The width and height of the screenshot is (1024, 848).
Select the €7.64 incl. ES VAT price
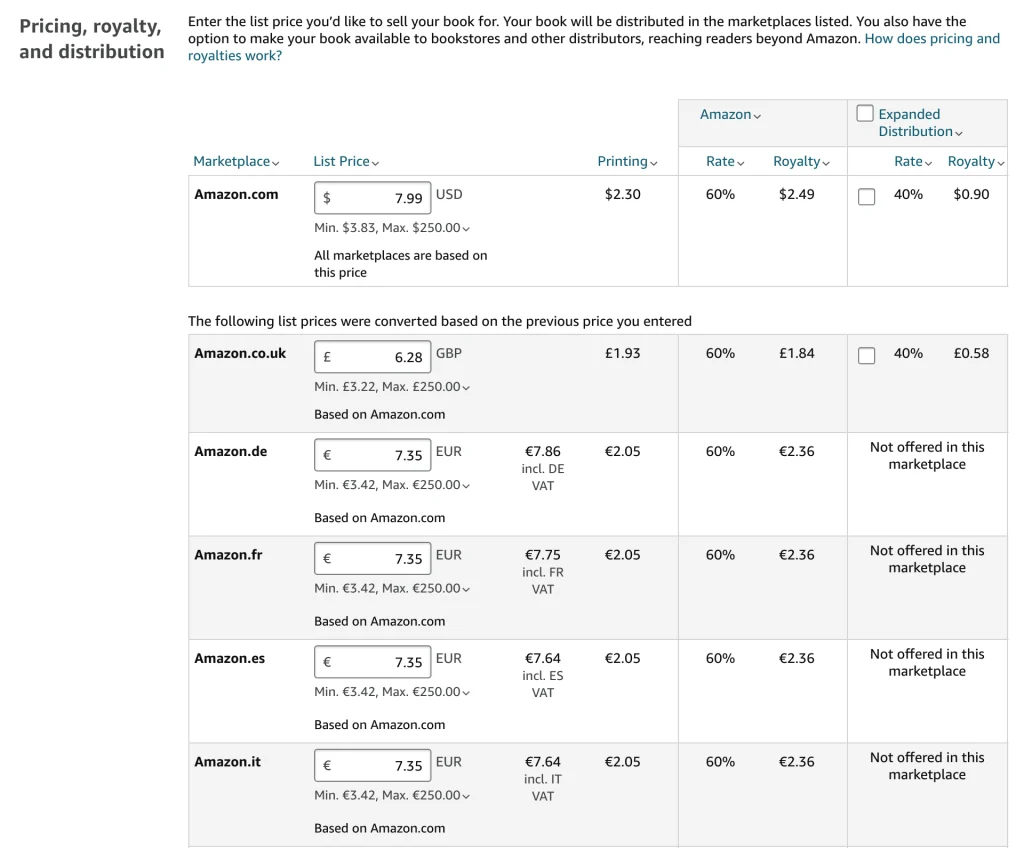pos(543,675)
